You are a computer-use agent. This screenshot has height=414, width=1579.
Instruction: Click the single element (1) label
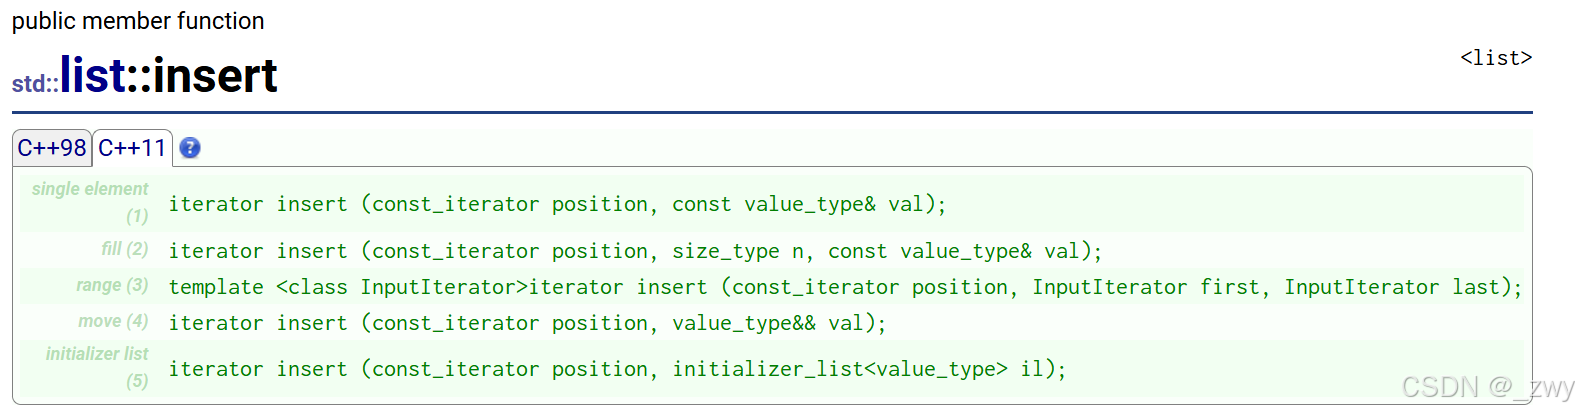90,201
